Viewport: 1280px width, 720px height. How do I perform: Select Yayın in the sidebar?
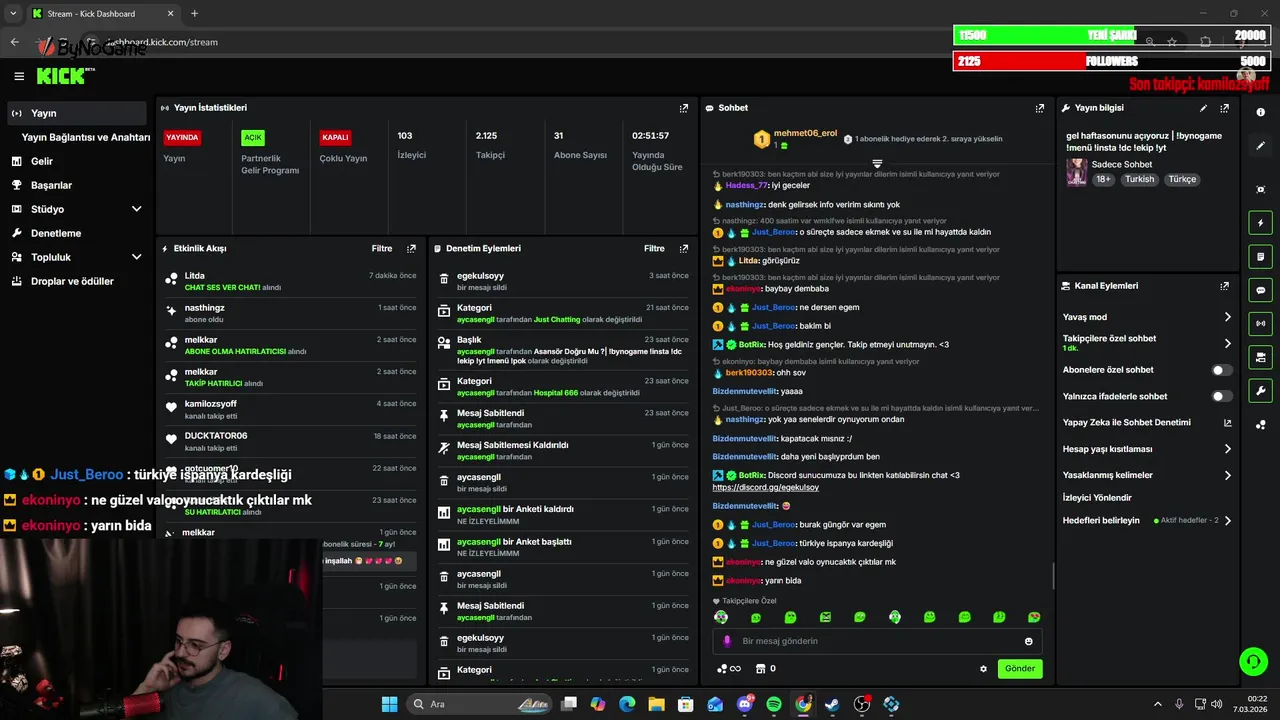click(76, 113)
